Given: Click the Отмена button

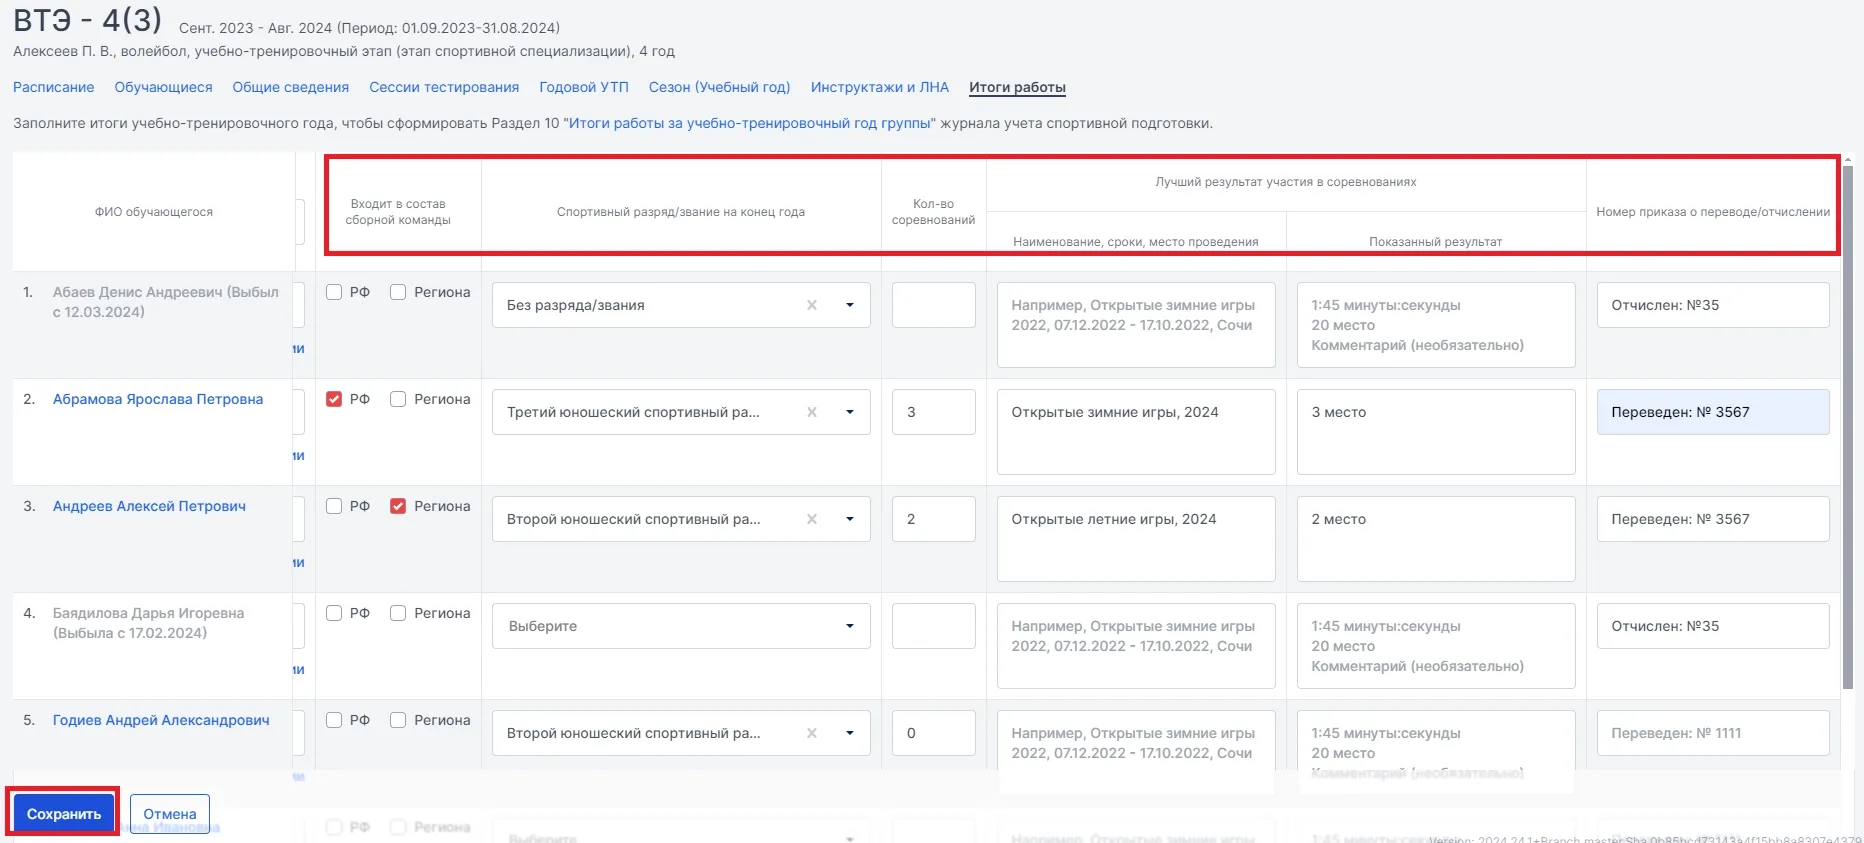Looking at the screenshot, I should (x=170, y=814).
